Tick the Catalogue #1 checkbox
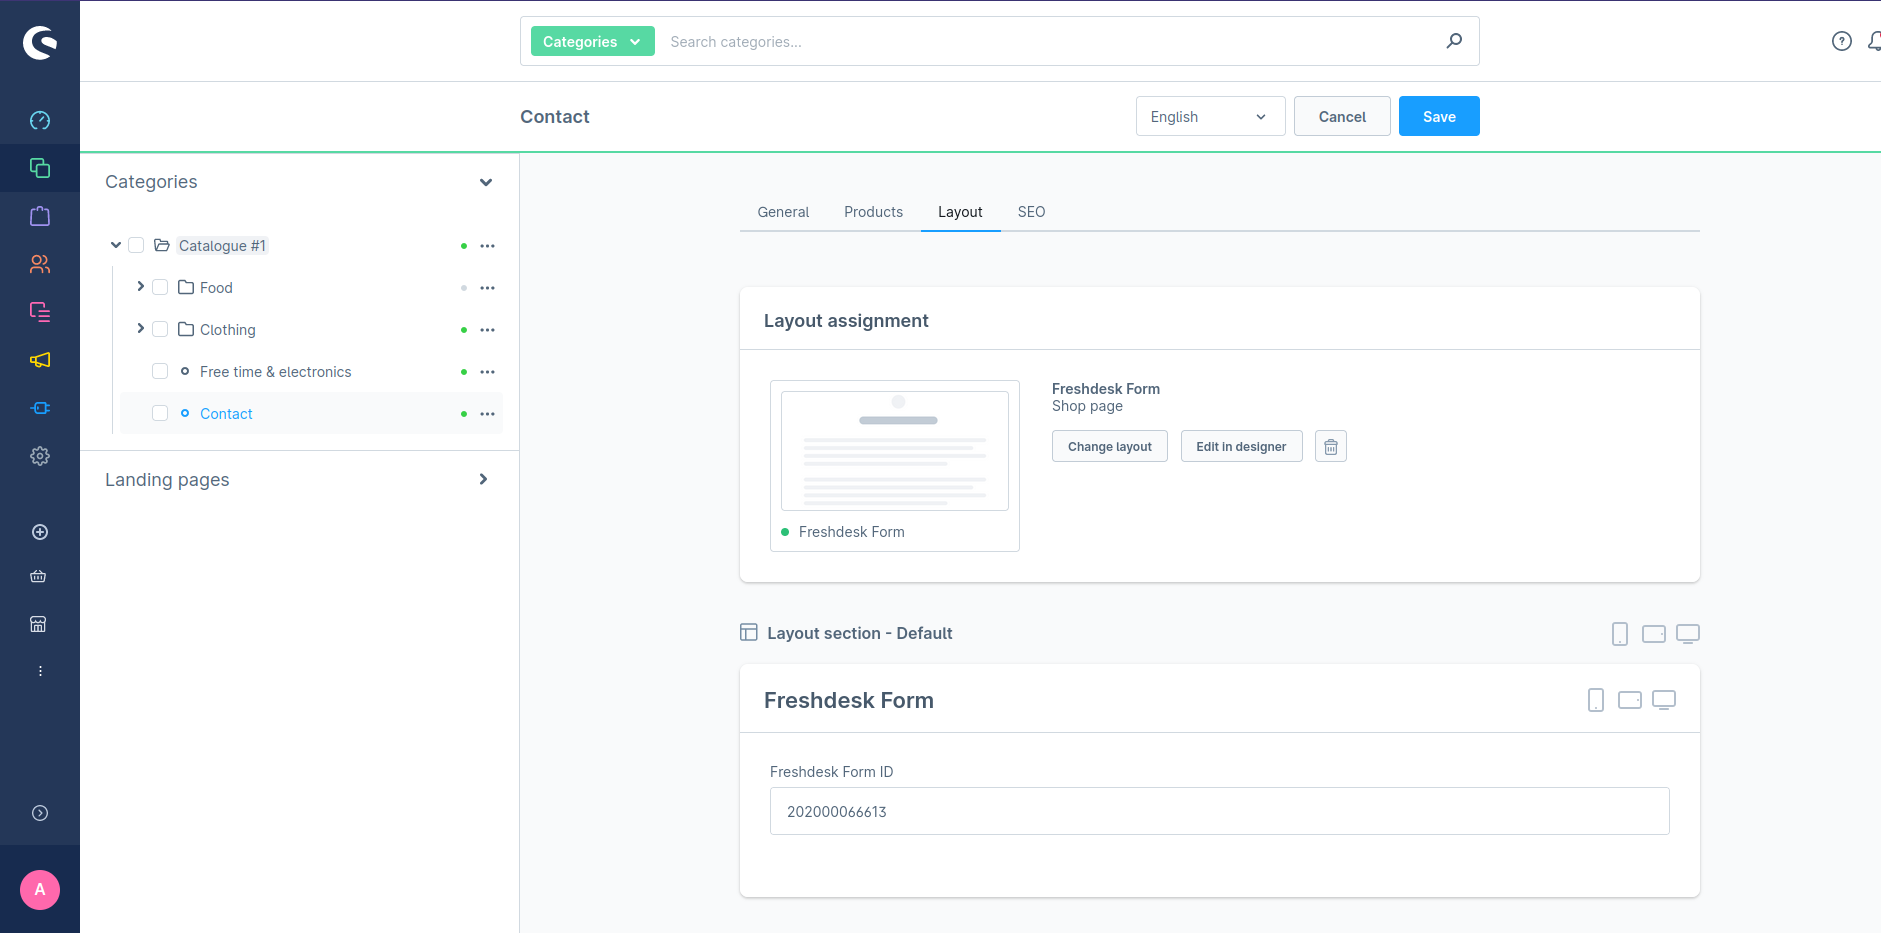The height and width of the screenshot is (933, 1881). (x=136, y=245)
